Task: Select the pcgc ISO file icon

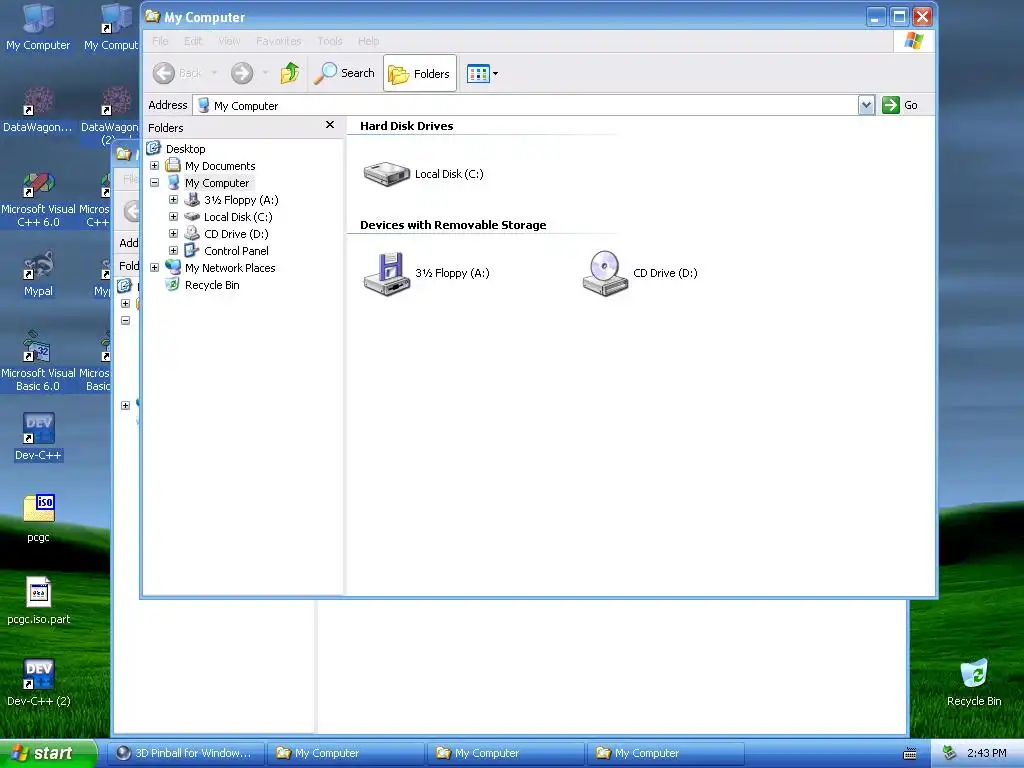Action: (x=38, y=518)
